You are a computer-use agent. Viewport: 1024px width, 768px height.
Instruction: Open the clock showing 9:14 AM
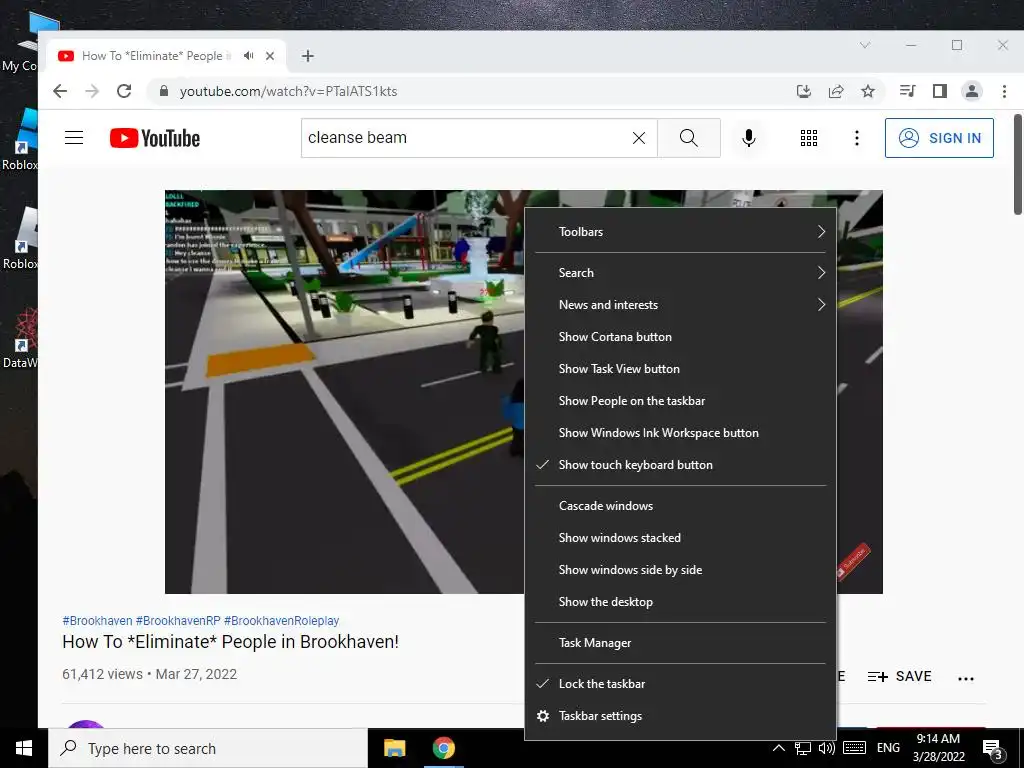click(938, 748)
